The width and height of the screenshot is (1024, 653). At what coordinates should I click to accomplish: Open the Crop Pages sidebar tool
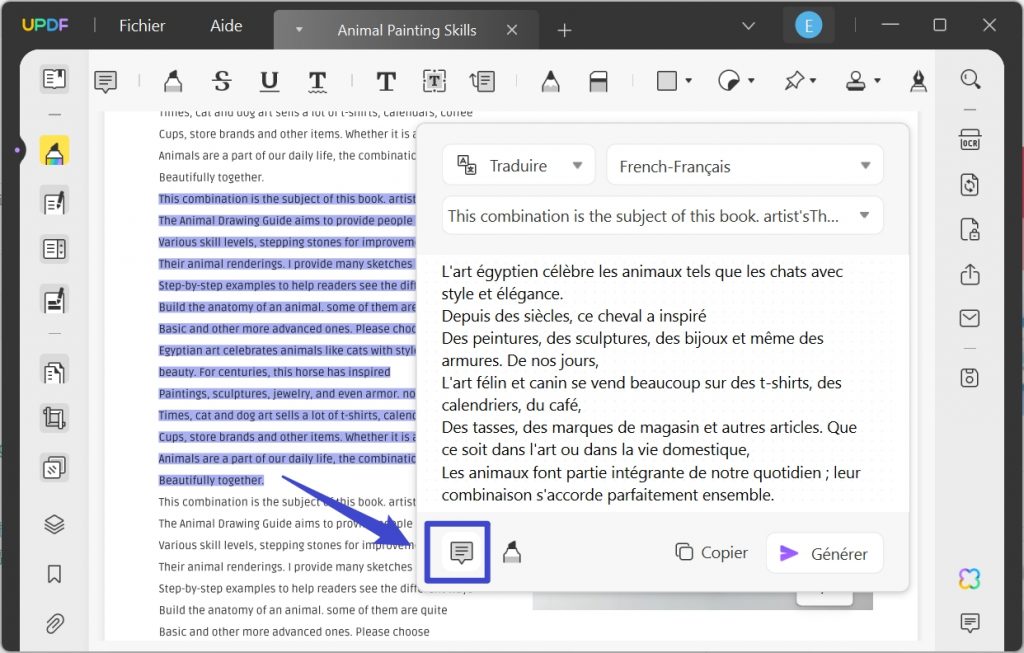(x=54, y=418)
